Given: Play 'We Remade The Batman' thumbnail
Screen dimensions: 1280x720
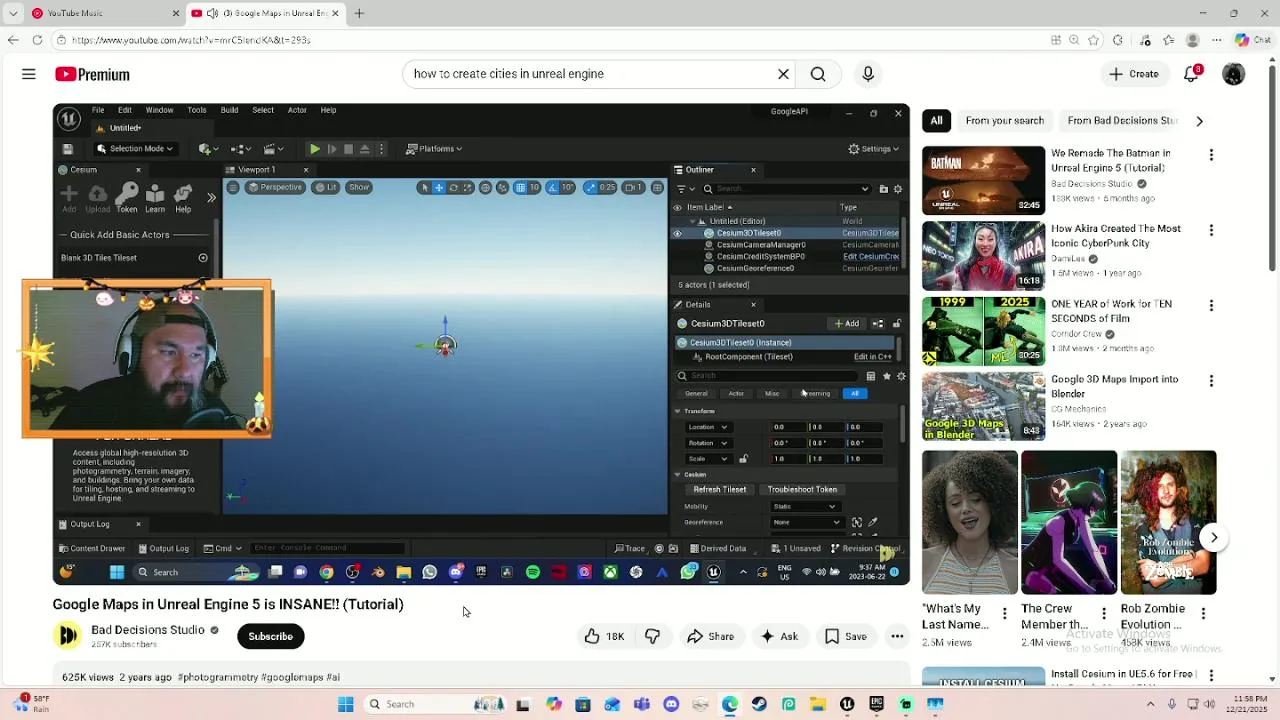Looking at the screenshot, I should (x=983, y=181).
